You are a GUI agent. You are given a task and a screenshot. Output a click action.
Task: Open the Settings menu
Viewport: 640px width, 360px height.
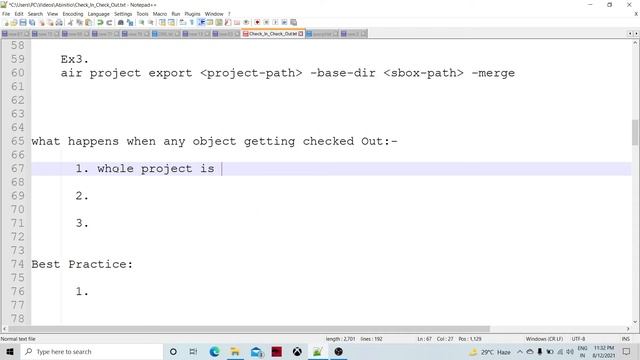(123, 14)
